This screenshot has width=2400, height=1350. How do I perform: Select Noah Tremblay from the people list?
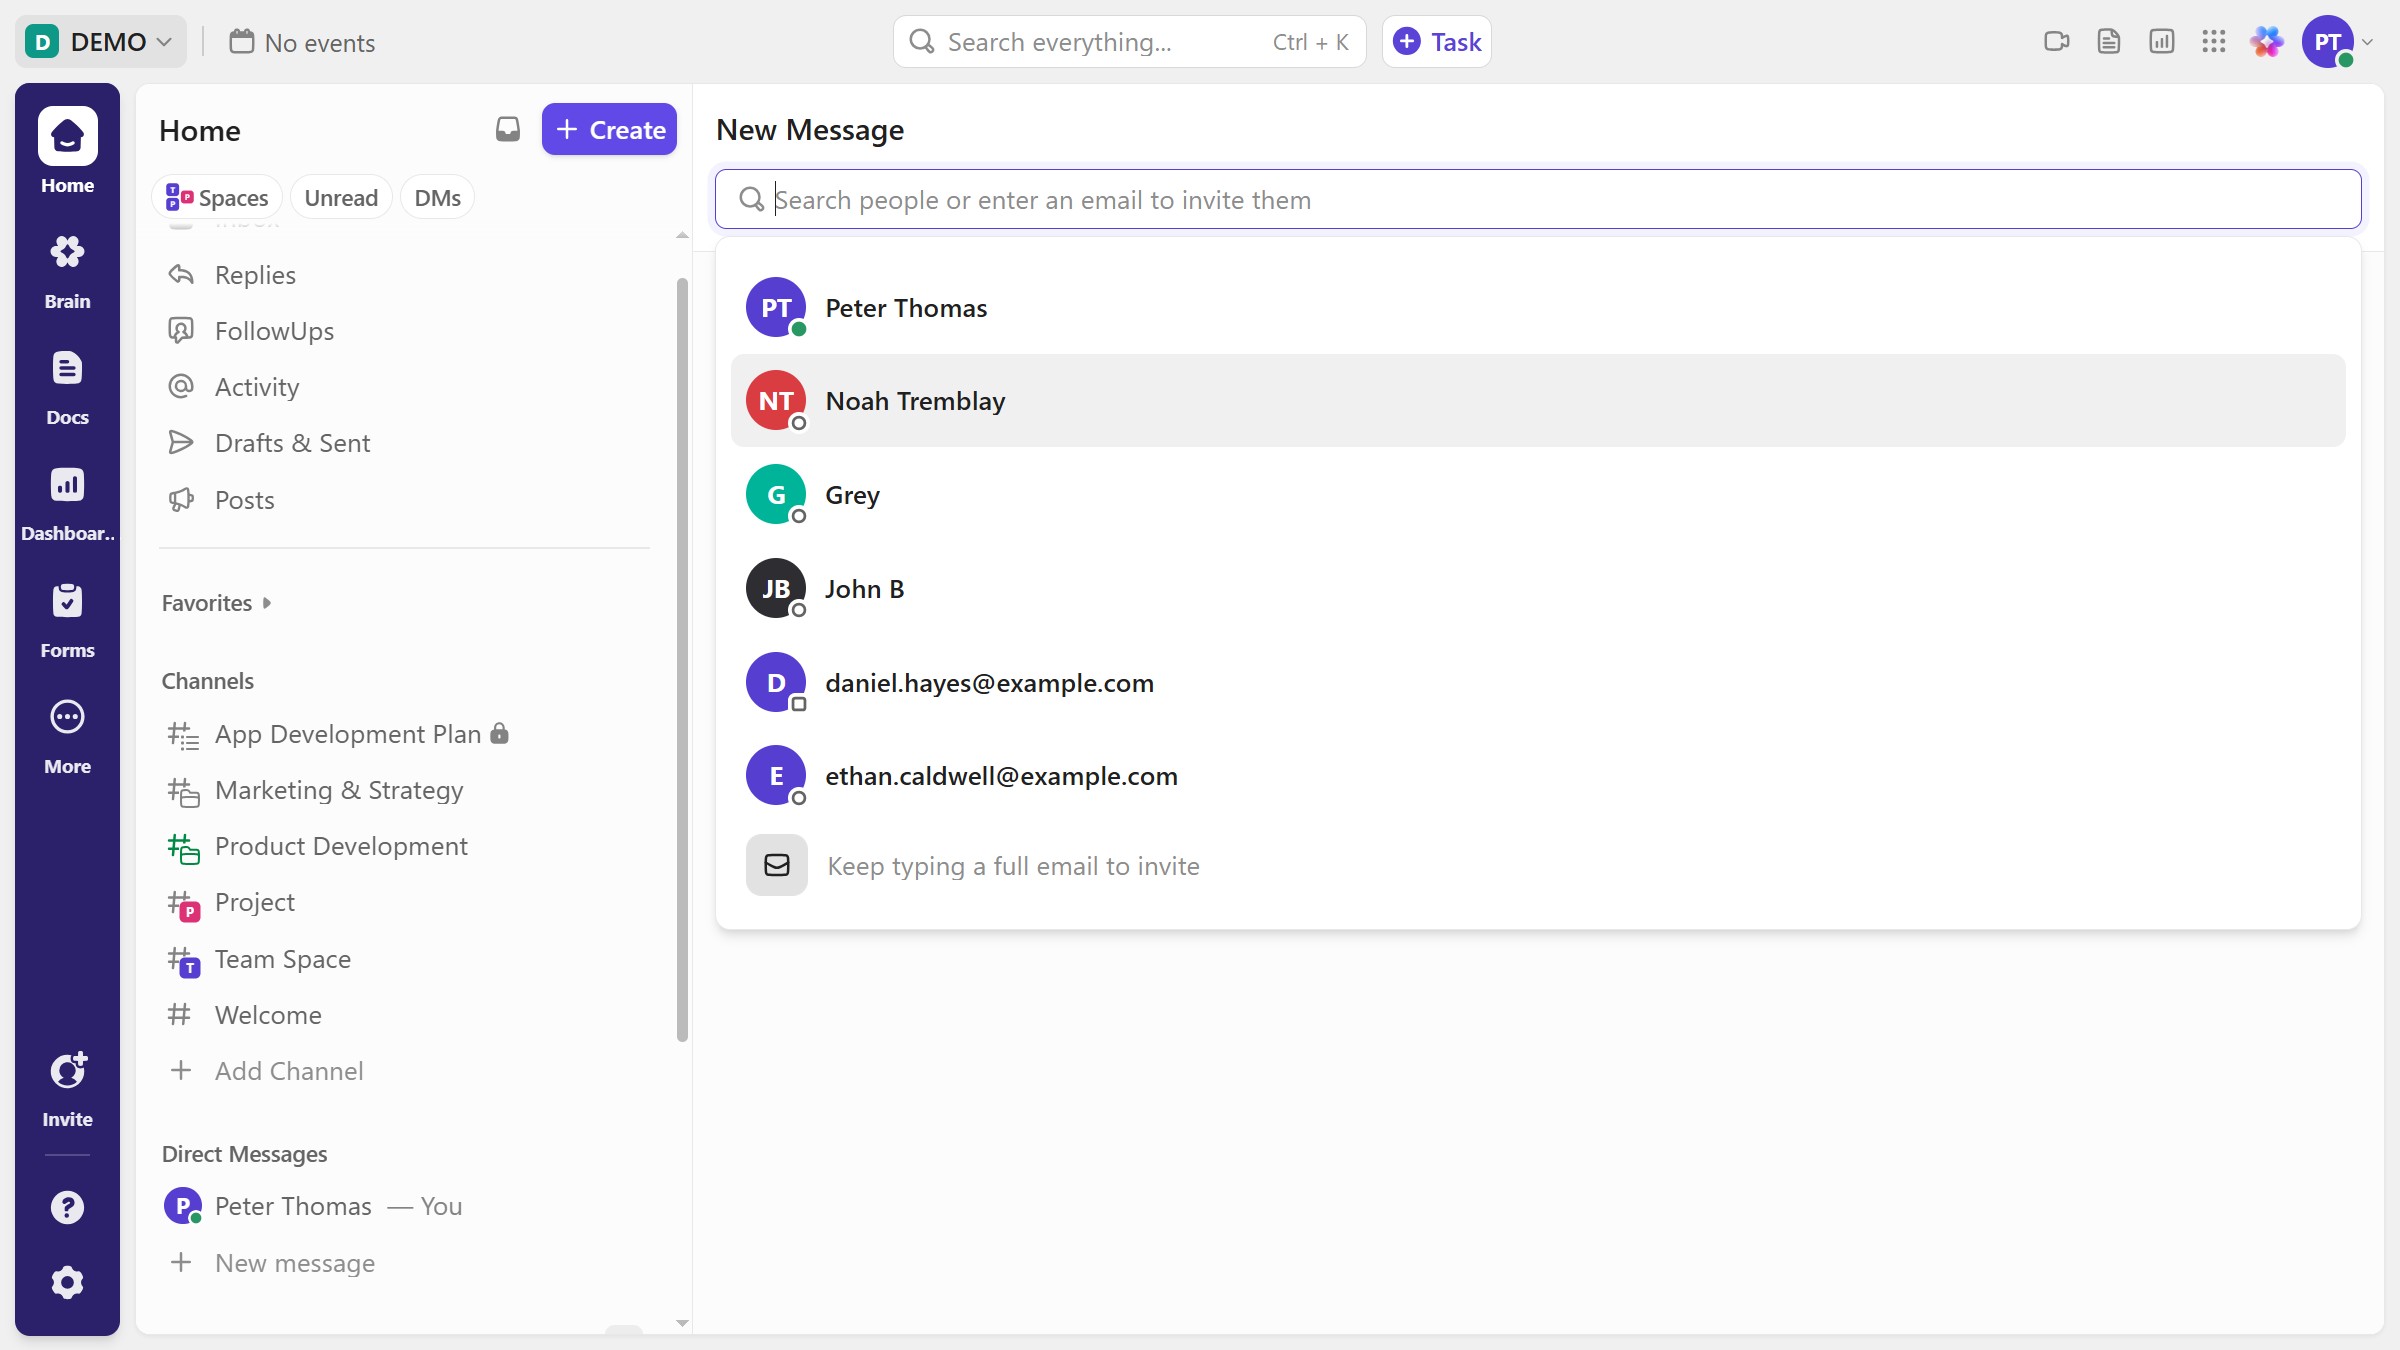pyautogui.click(x=914, y=401)
